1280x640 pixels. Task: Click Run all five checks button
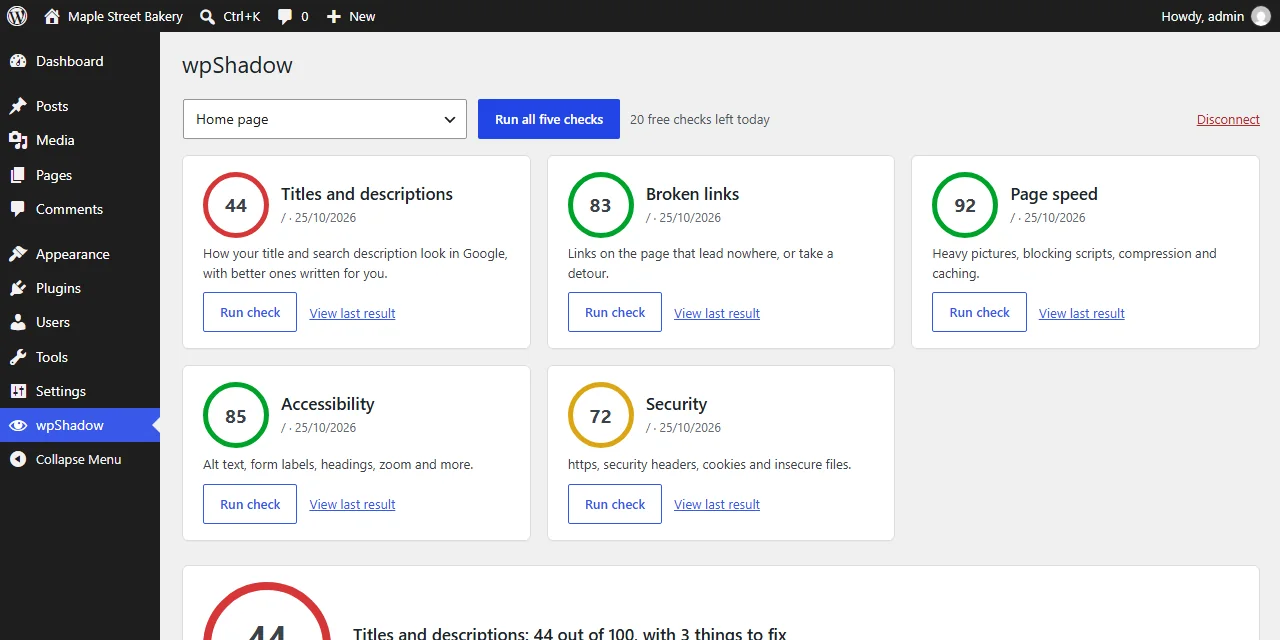[549, 119]
